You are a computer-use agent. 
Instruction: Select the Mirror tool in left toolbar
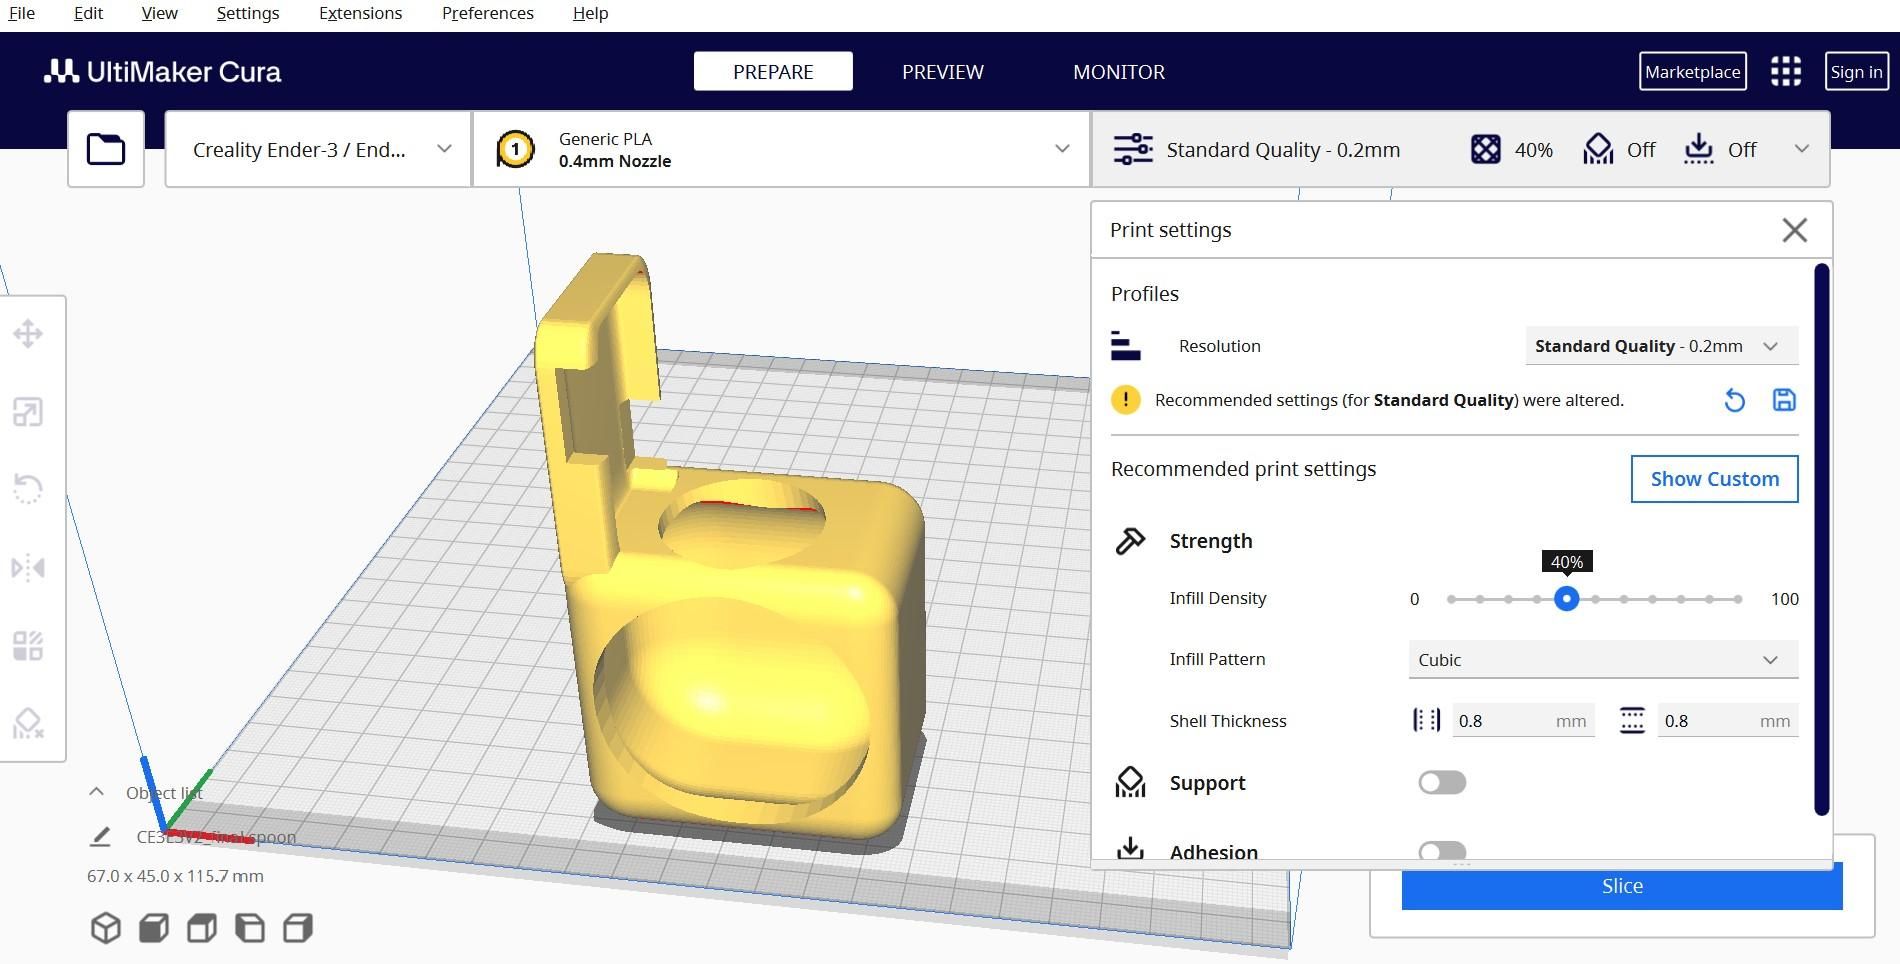point(28,568)
